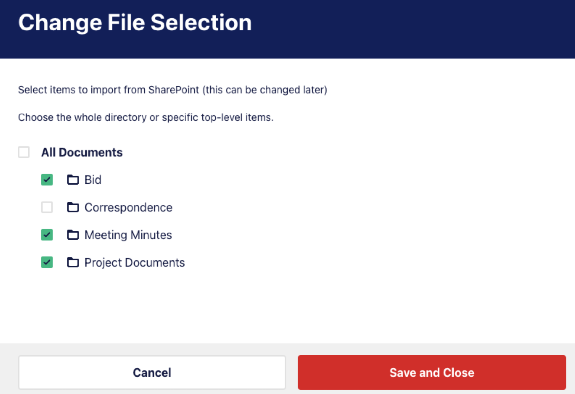Click the Save and Close button
Screen dimensions: 575x394
pos(432,372)
